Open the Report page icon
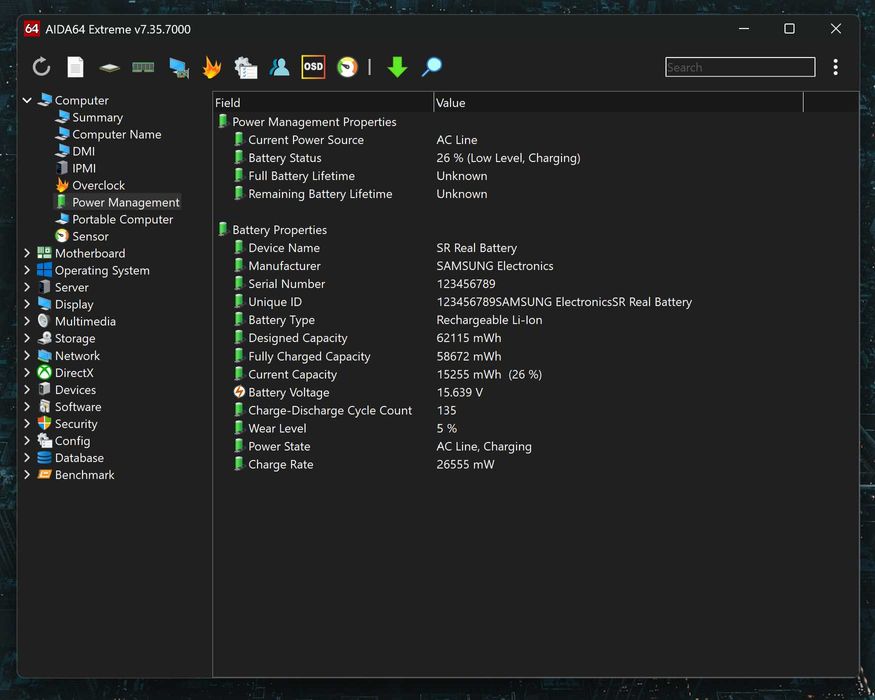 coord(75,67)
